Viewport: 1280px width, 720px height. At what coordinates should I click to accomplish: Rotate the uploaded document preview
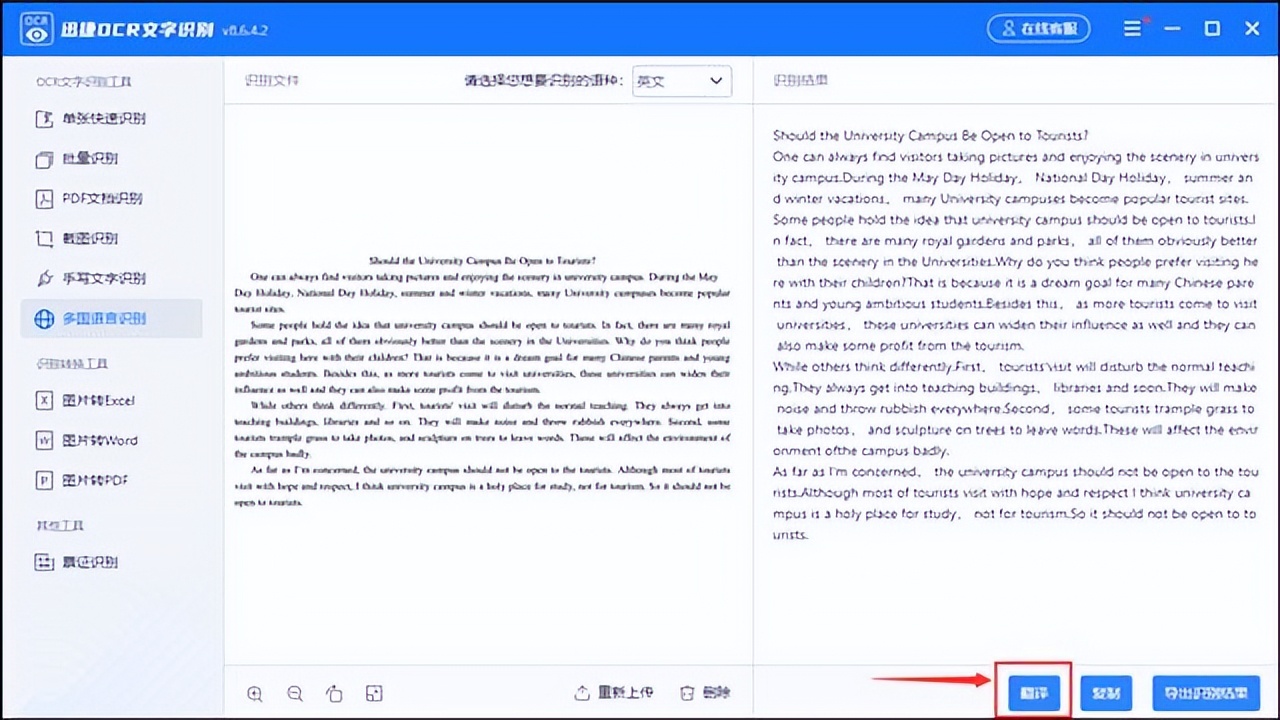pyautogui.click(x=334, y=693)
